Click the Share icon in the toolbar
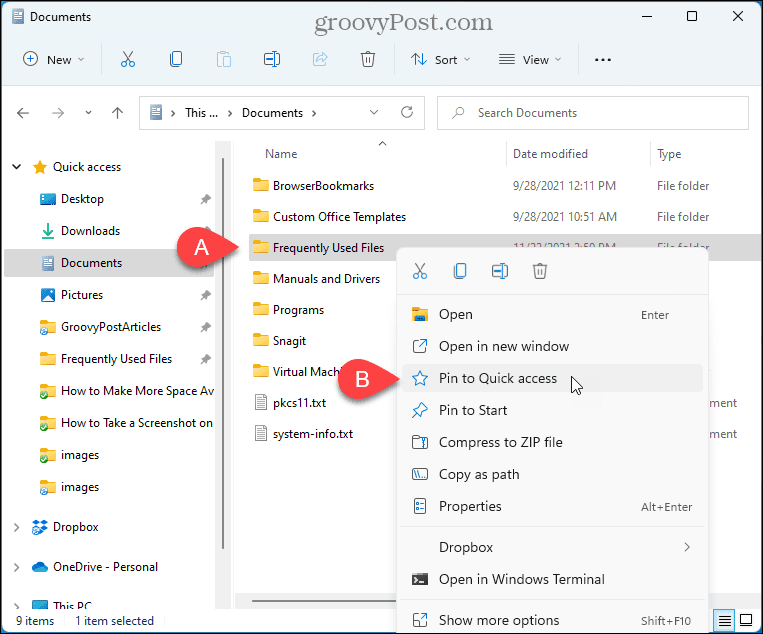763x634 pixels. tap(320, 59)
